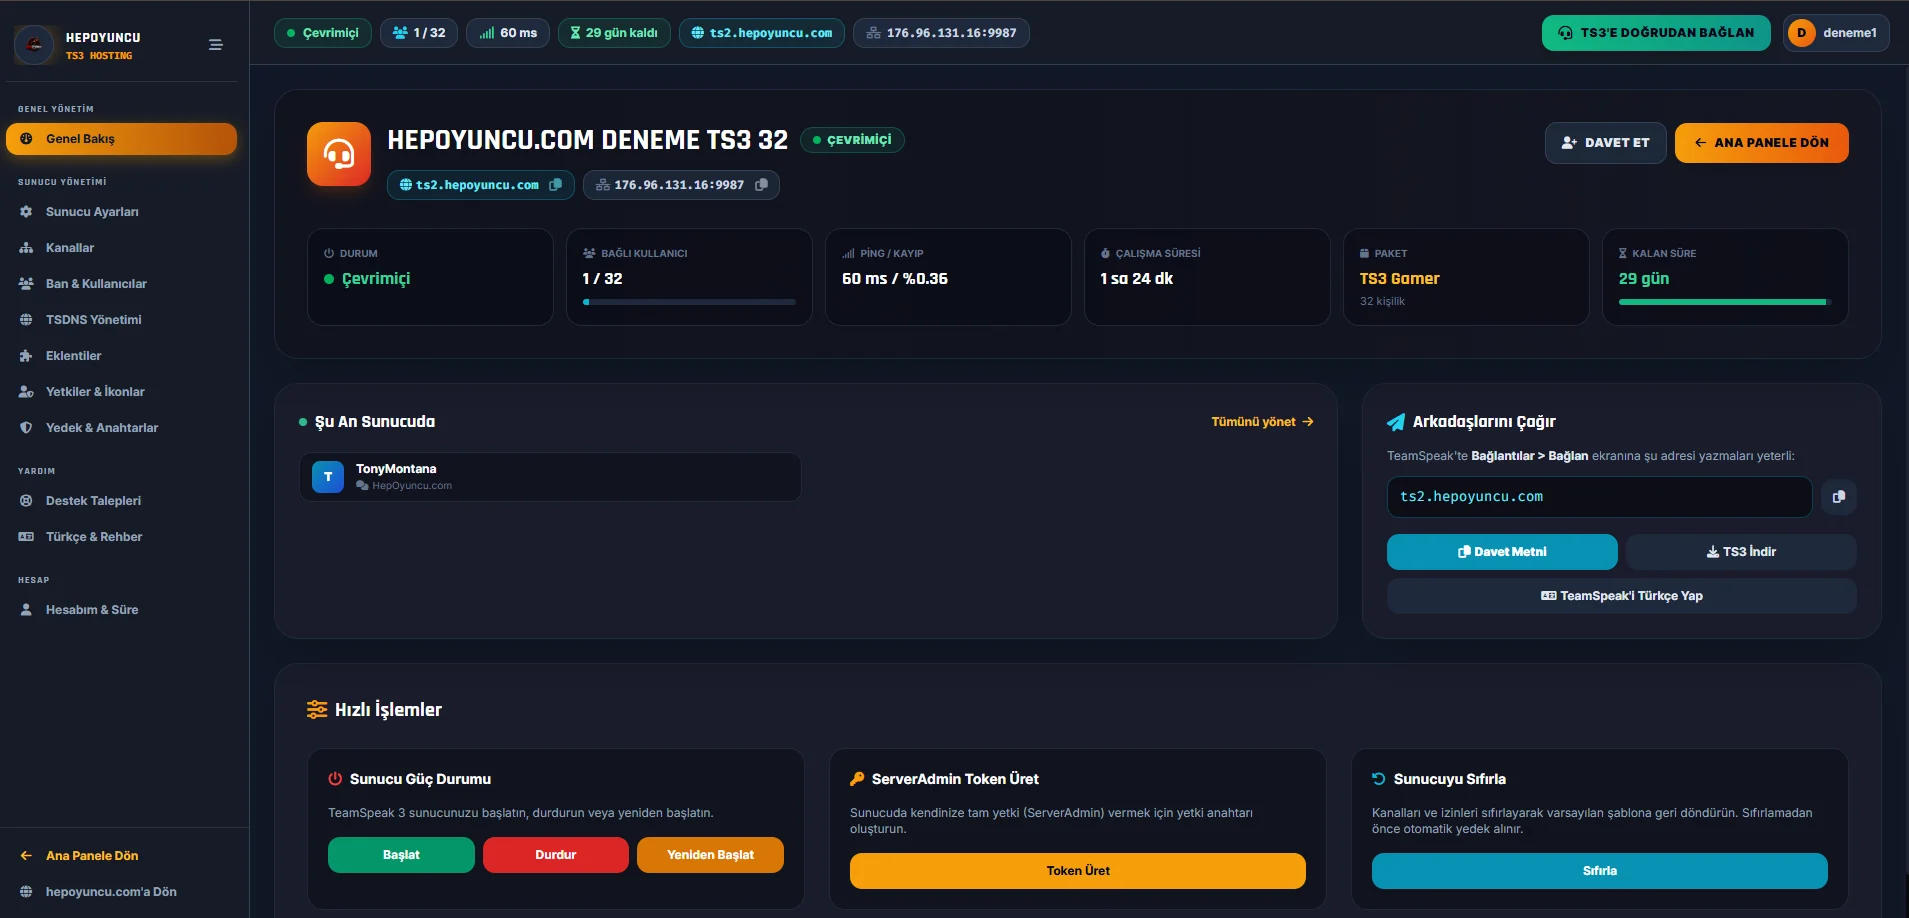
Task: Click the ts2.hepoyuncu.com invite address field
Action: (1599, 497)
